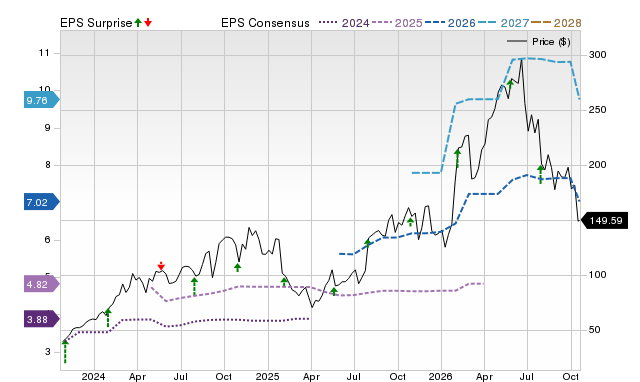Click the 2026 EPS consensus legend entry
Screen dimensions: 640x382
click(450, 23)
